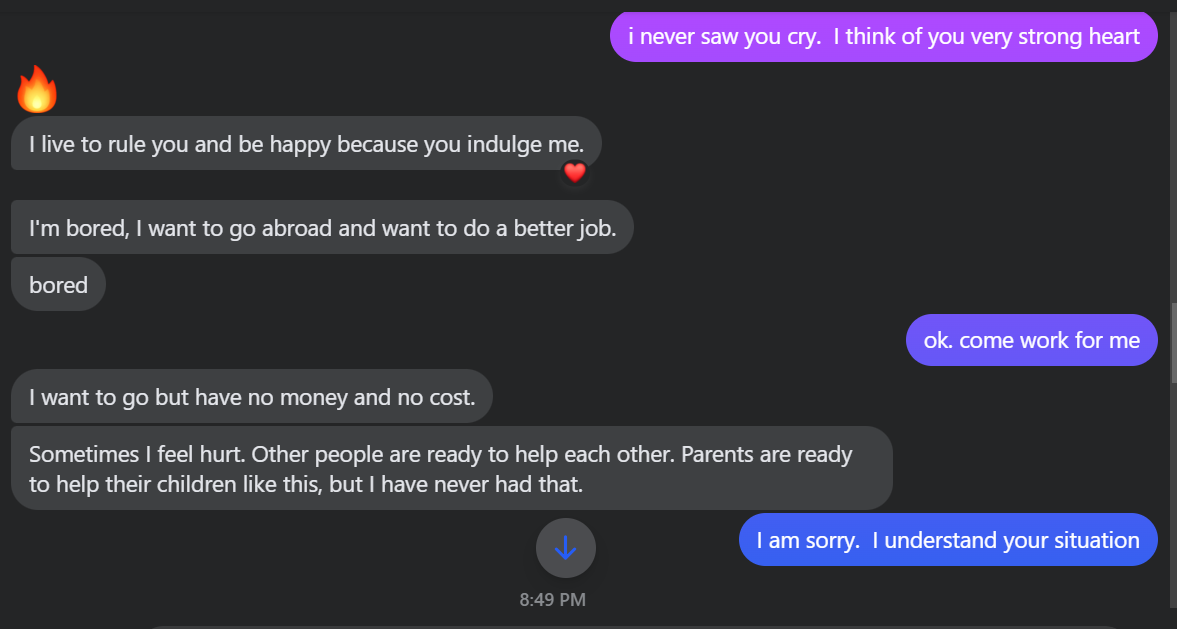Click the 8:49 PM timestamp

tap(552, 600)
